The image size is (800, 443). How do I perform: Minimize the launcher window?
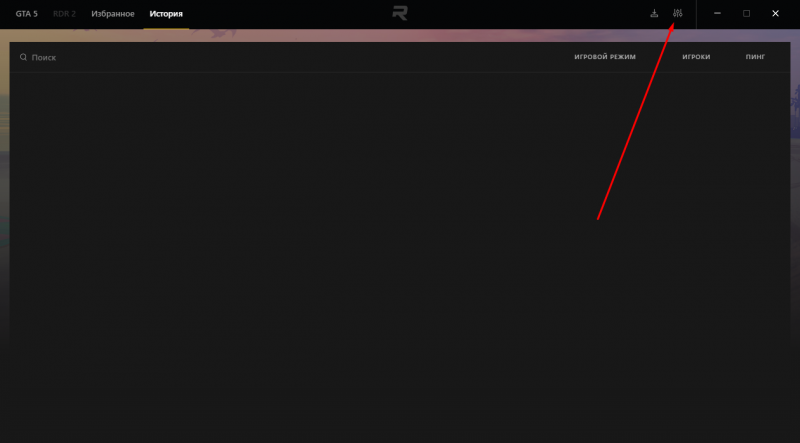point(717,14)
